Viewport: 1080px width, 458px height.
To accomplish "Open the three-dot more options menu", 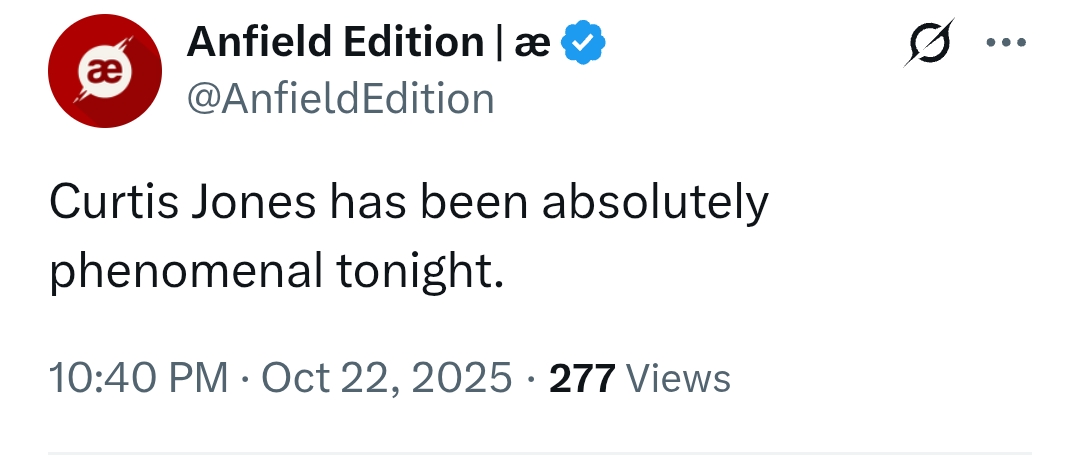I will coord(1006,43).
